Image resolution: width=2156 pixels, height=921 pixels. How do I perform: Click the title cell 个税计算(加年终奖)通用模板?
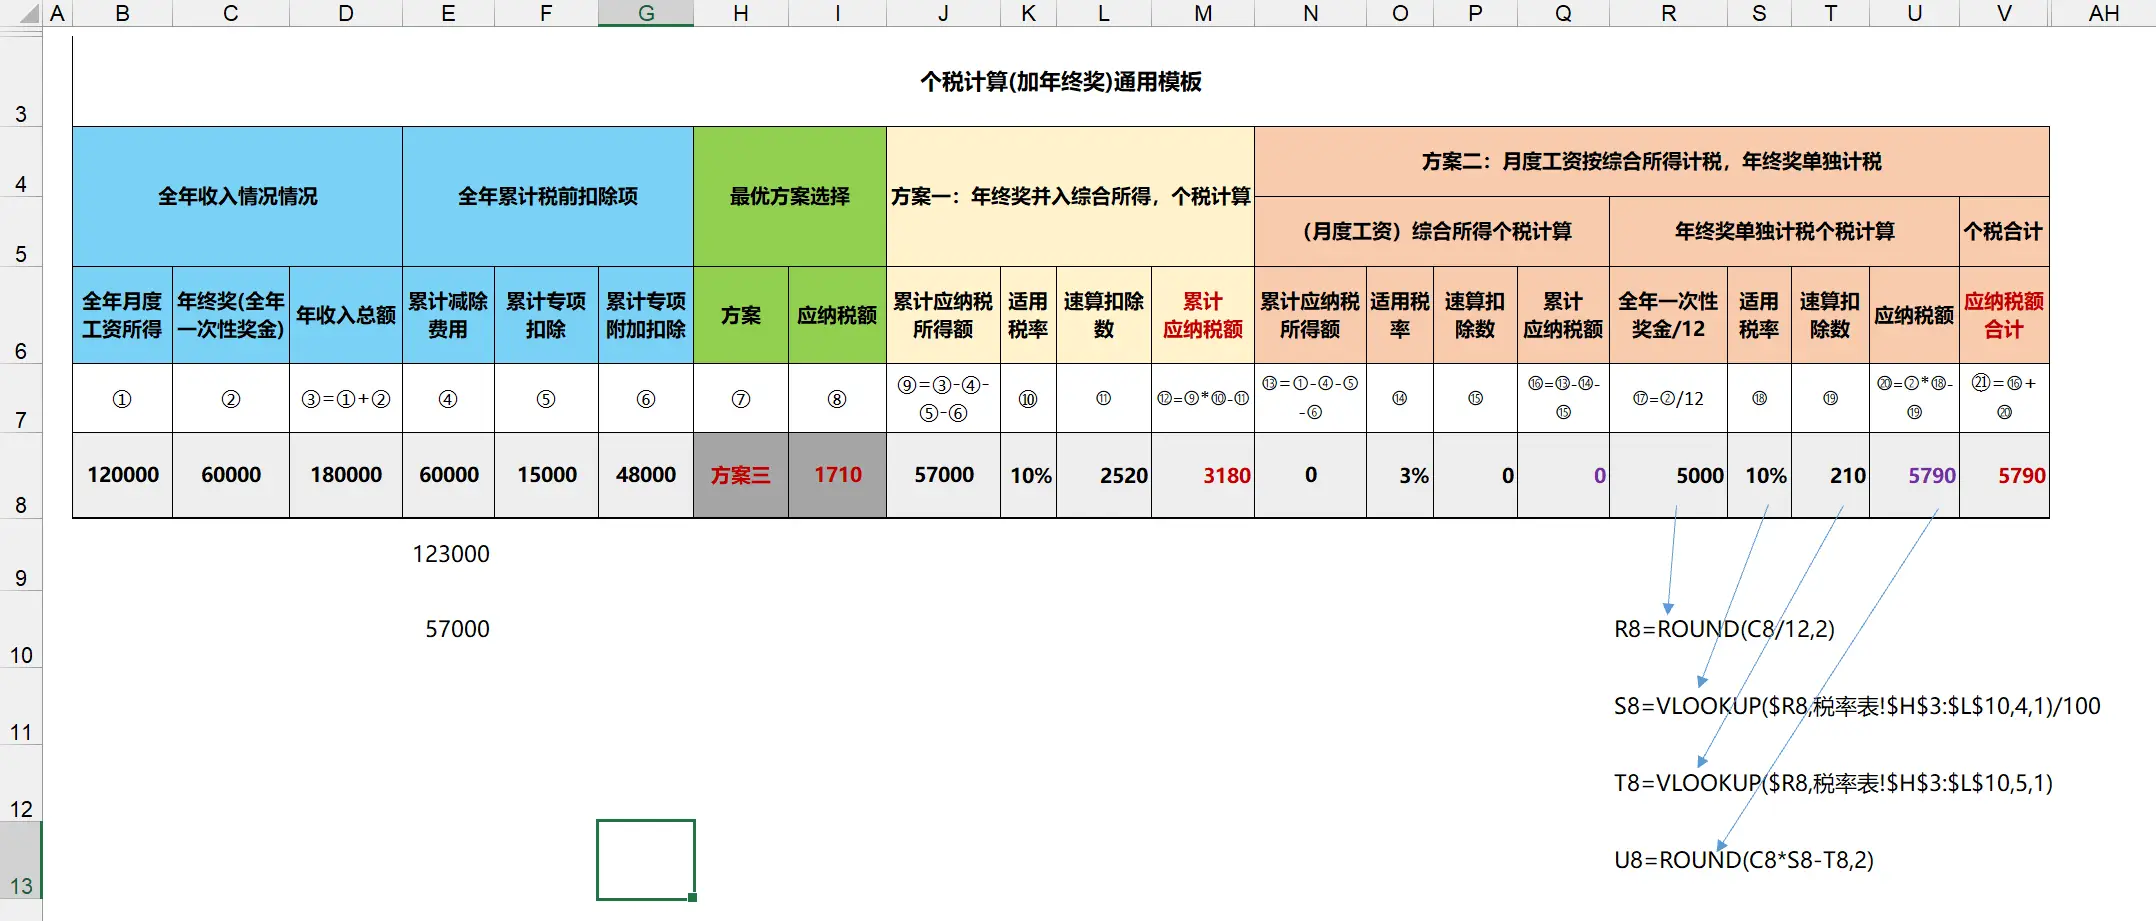click(1060, 82)
